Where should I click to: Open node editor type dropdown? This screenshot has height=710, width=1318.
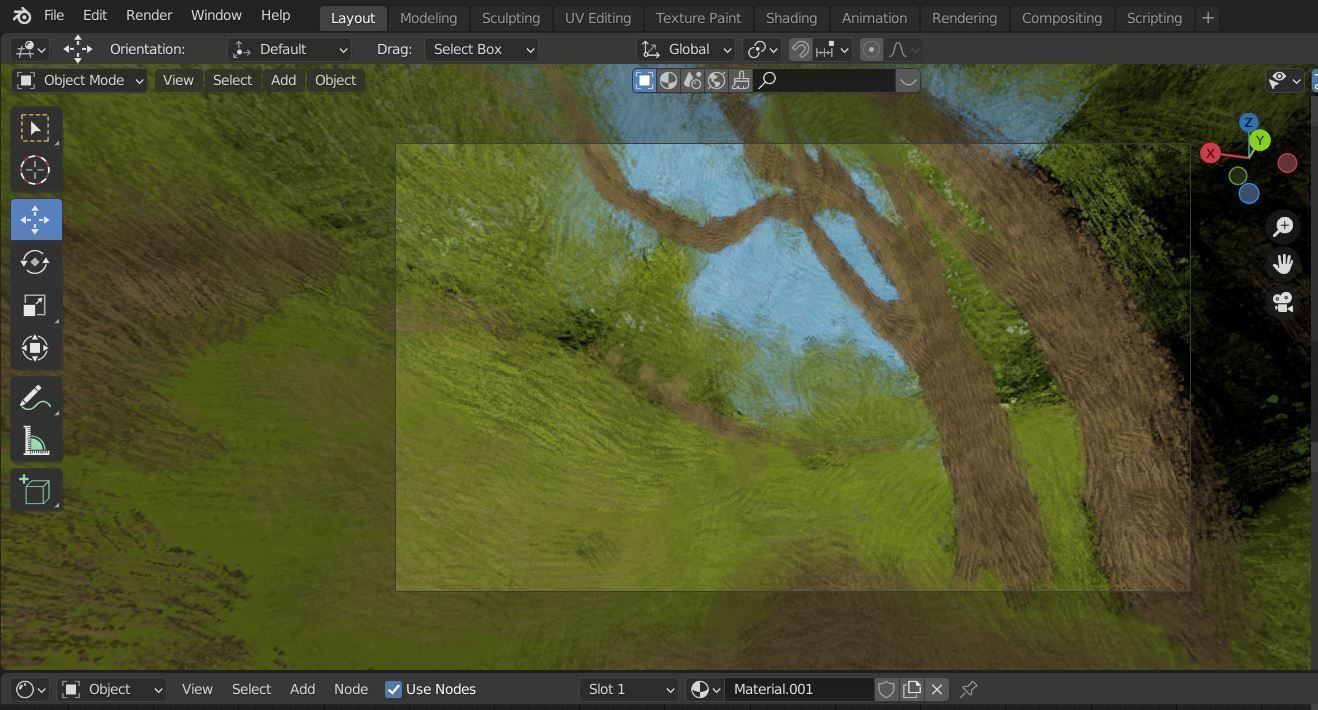tap(31, 689)
